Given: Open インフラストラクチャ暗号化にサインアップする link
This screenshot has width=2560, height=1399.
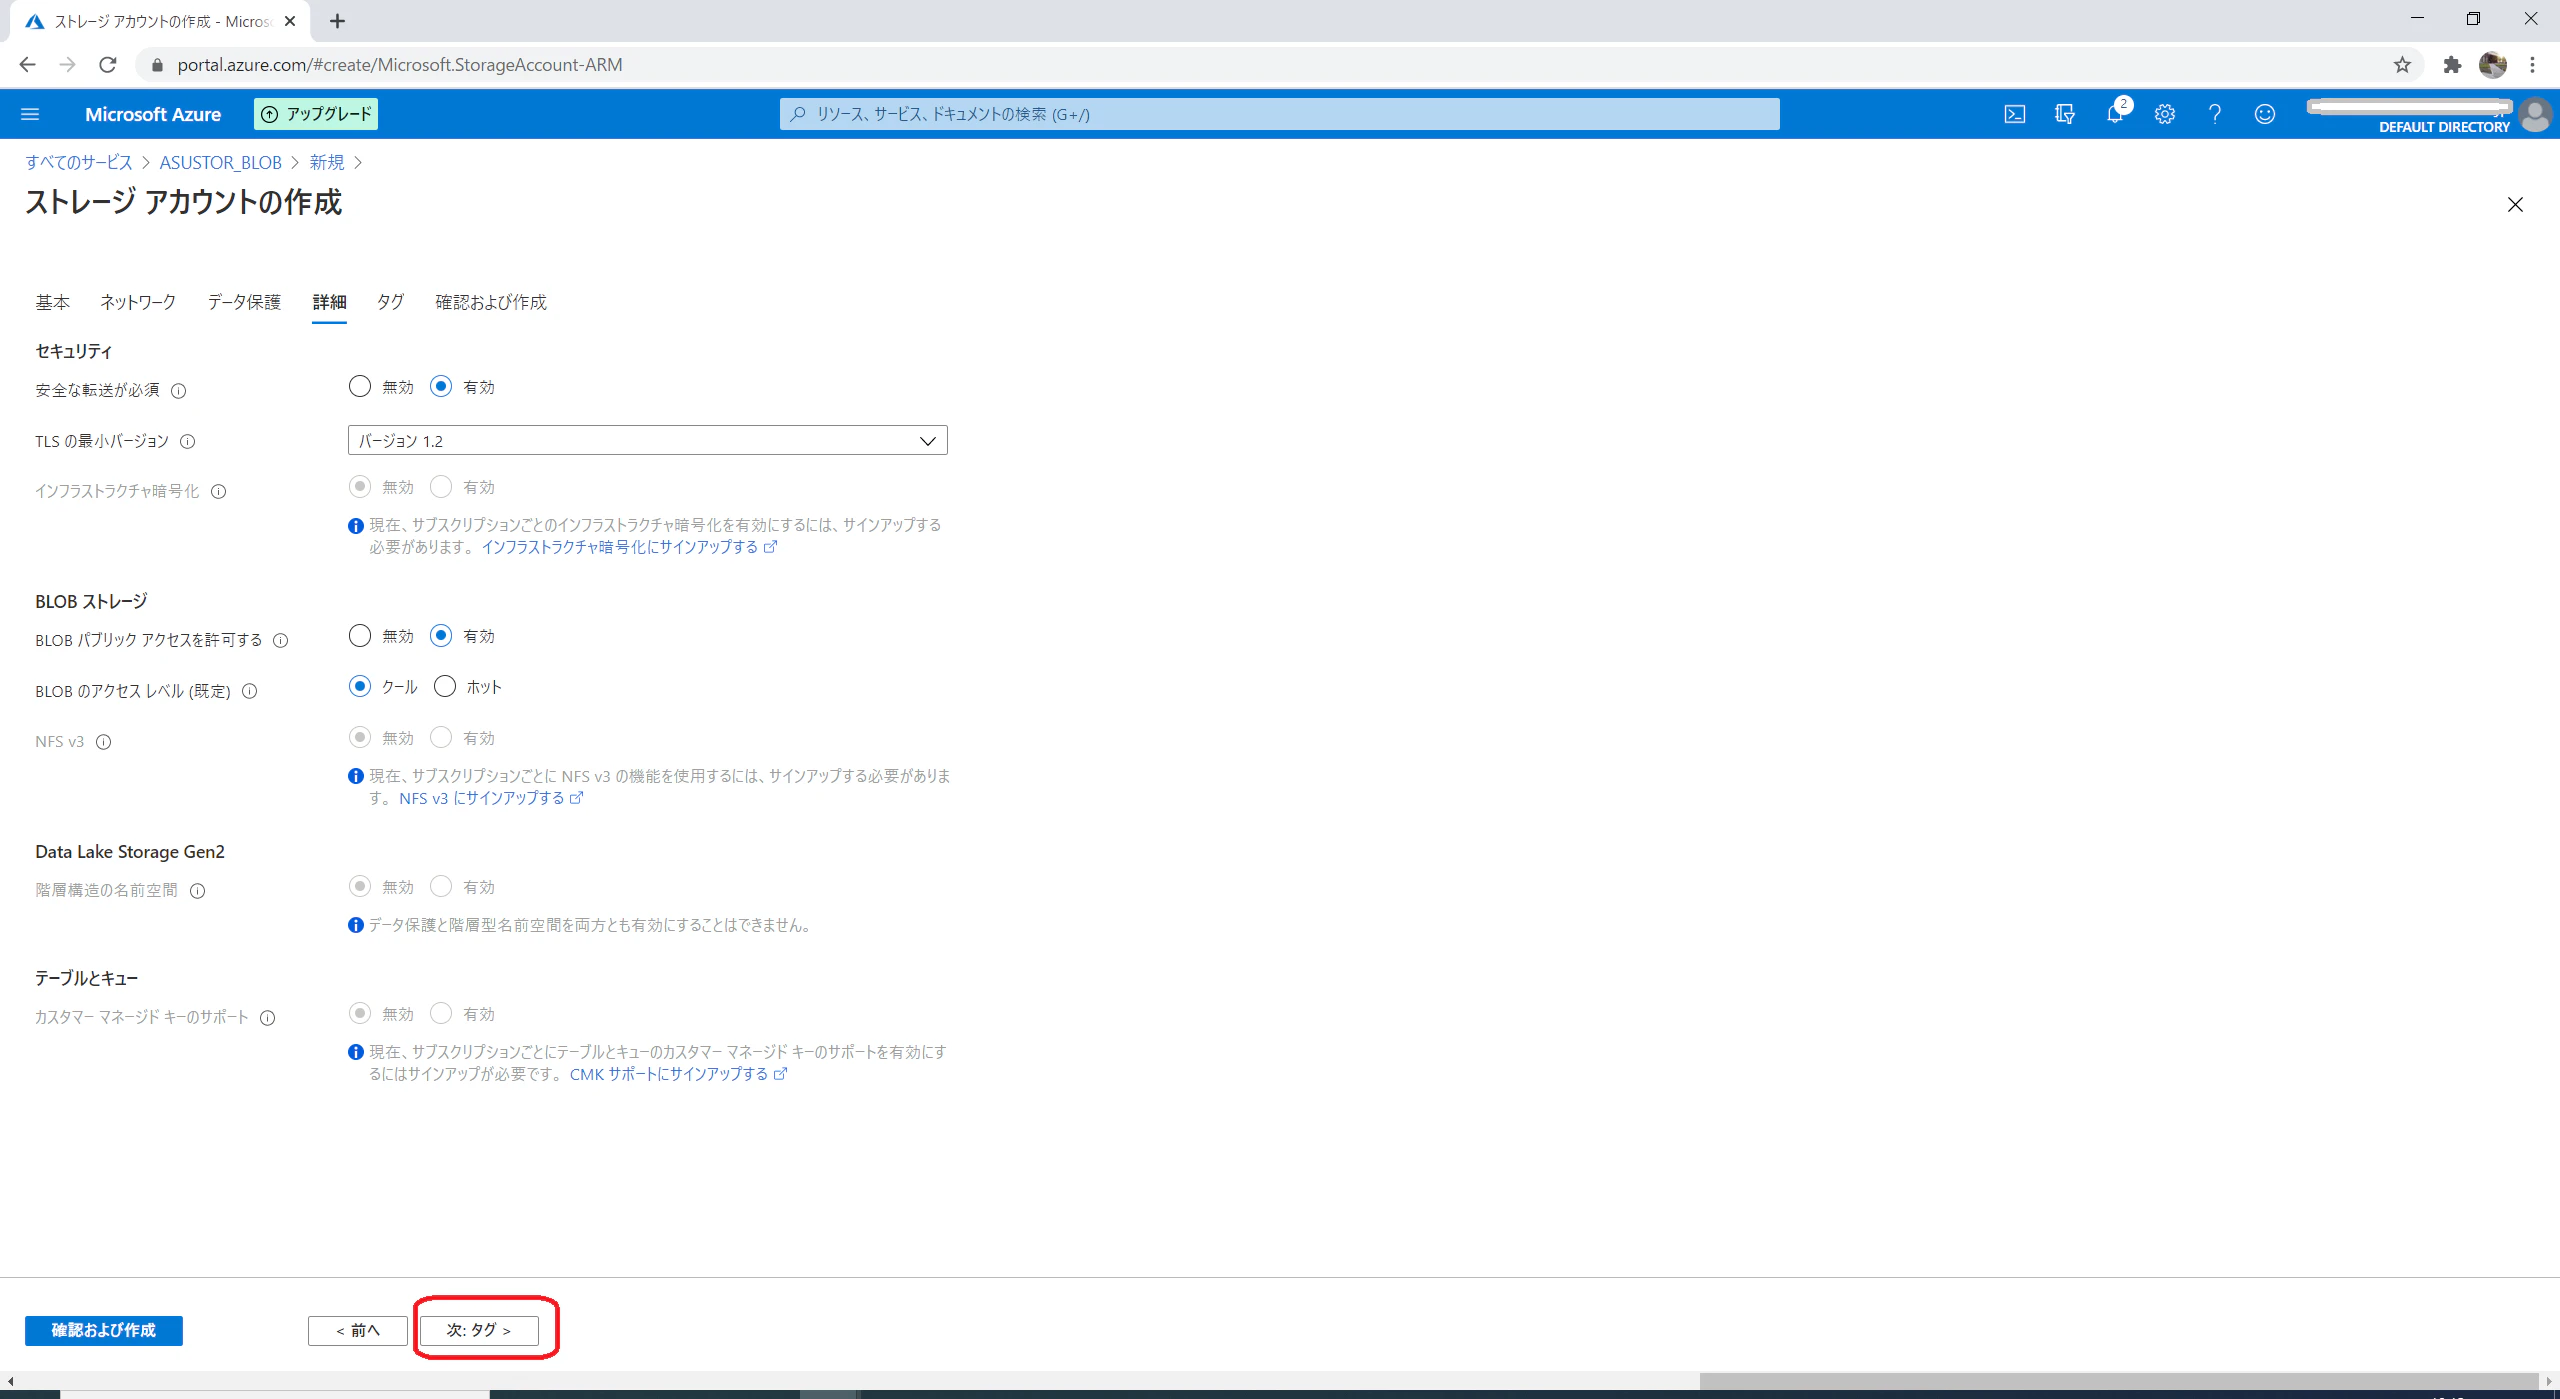Looking at the screenshot, I should tap(629, 547).
